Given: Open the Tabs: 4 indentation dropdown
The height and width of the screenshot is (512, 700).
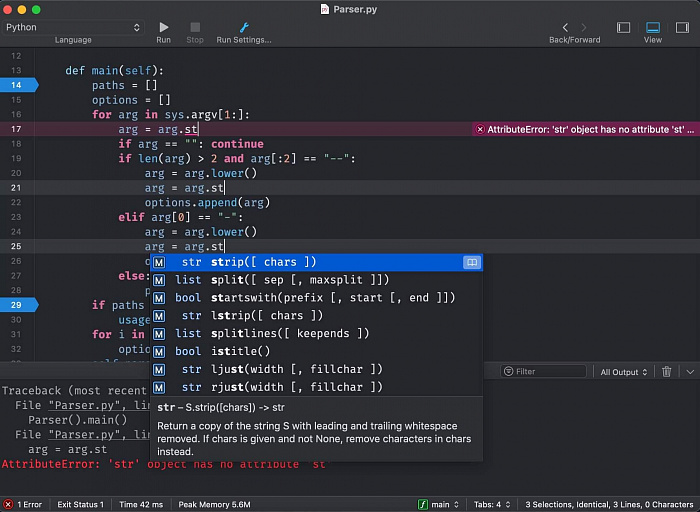Looking at the screenshot, I should (492, 504).
